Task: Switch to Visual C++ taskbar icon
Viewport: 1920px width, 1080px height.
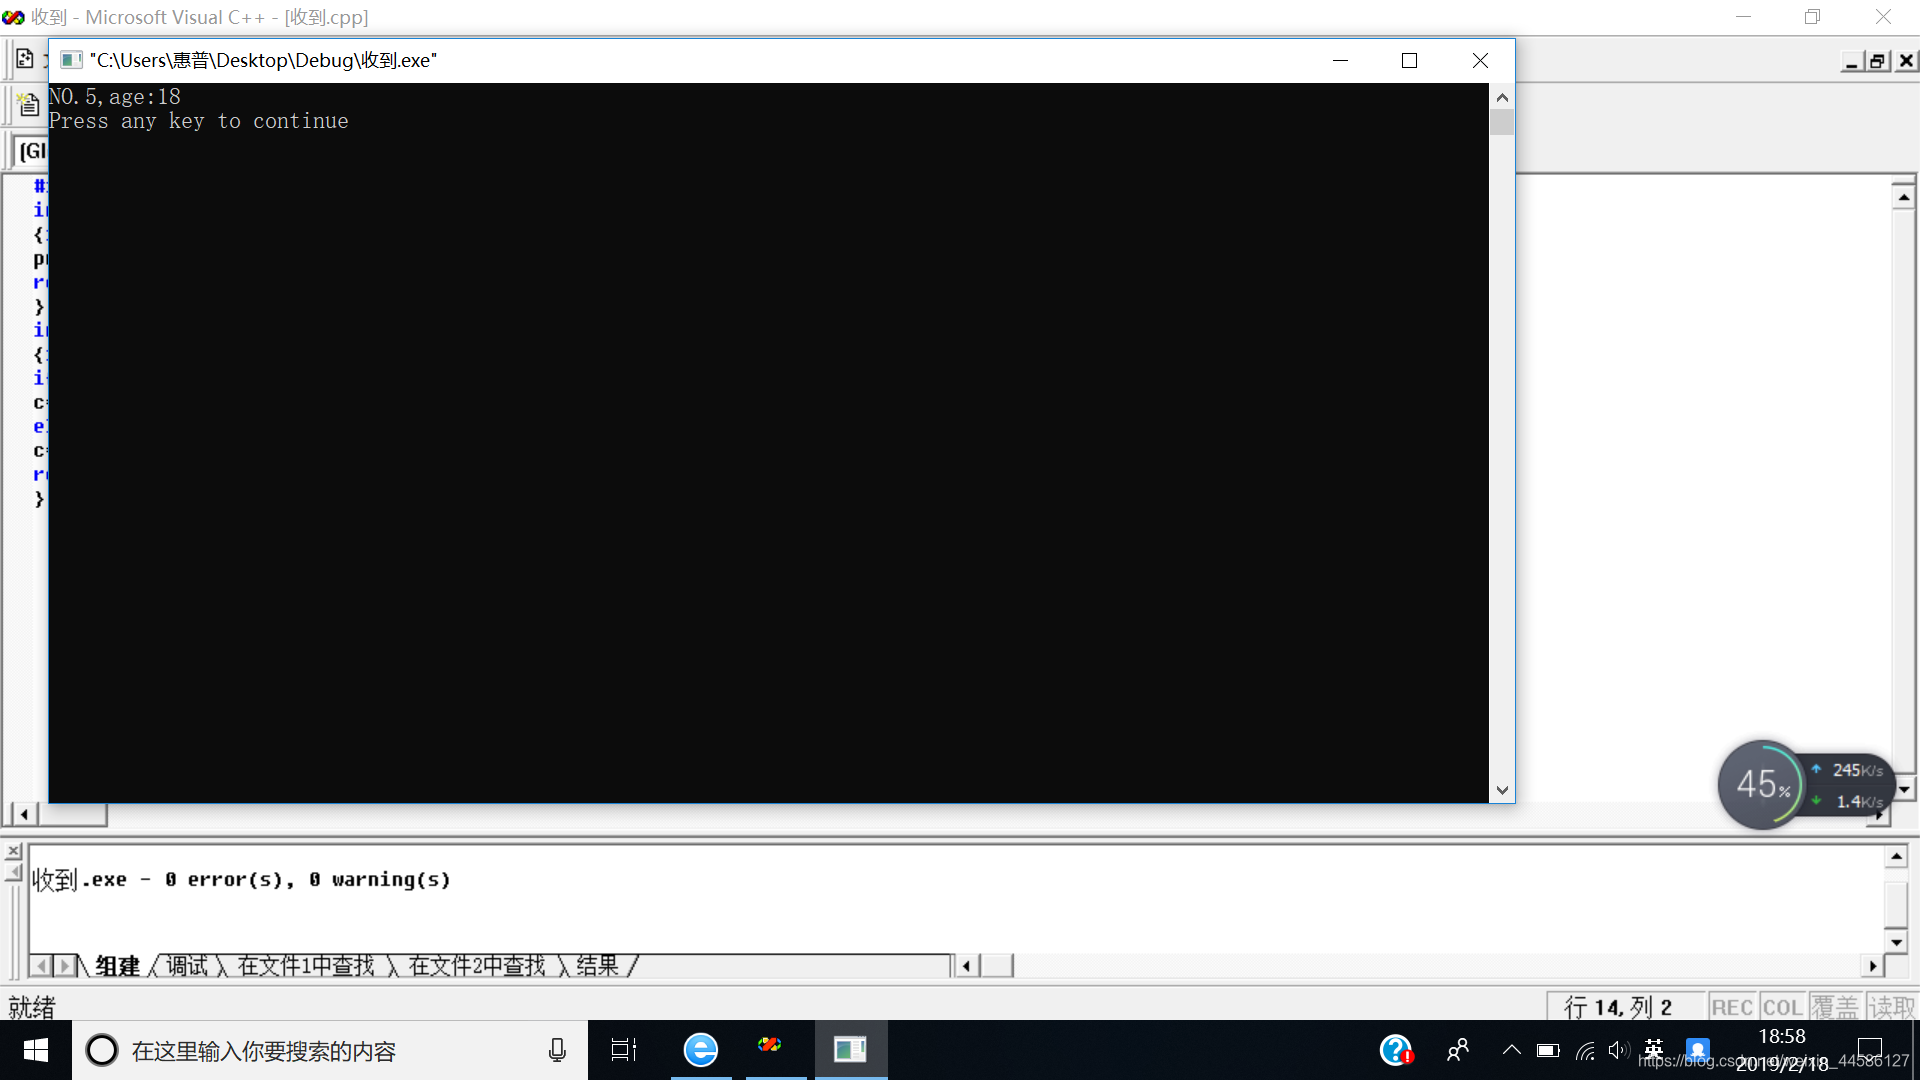Action: (x=769, y=1046)
